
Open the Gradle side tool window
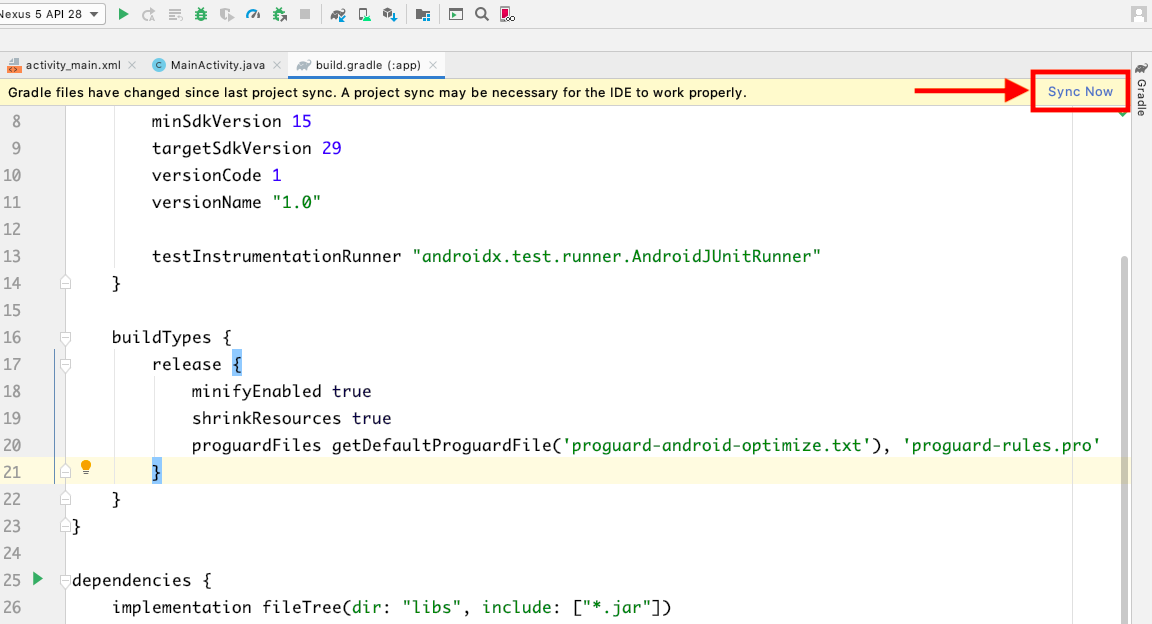1141,90
